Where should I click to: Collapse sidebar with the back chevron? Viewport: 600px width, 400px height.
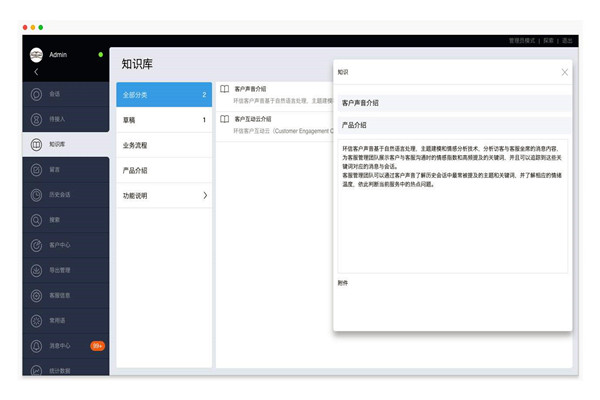36,71
